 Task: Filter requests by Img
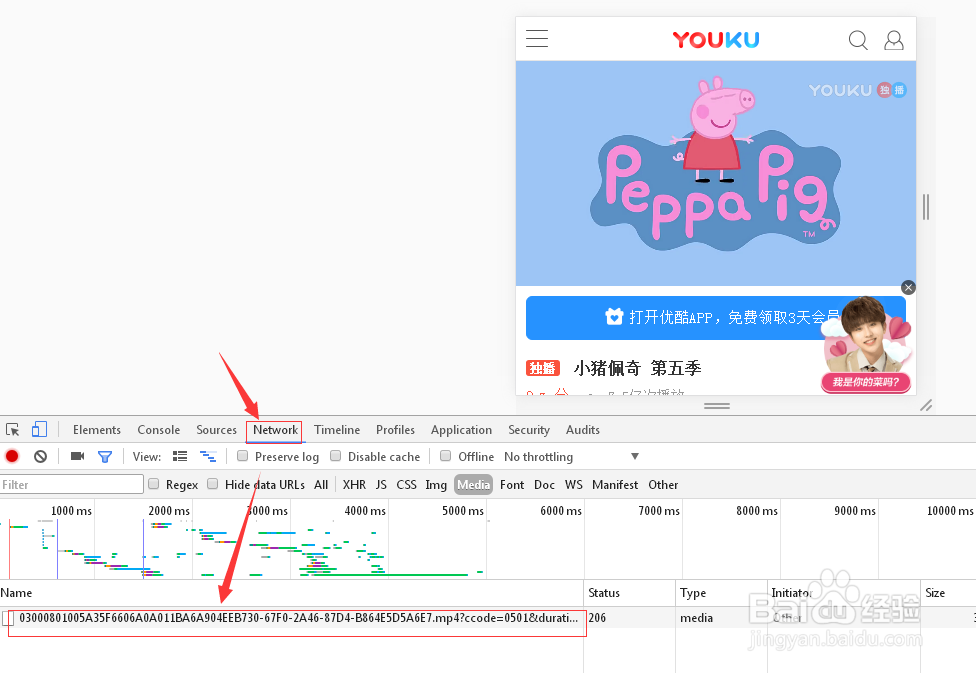pyautogui.click(x=436, y=484)
